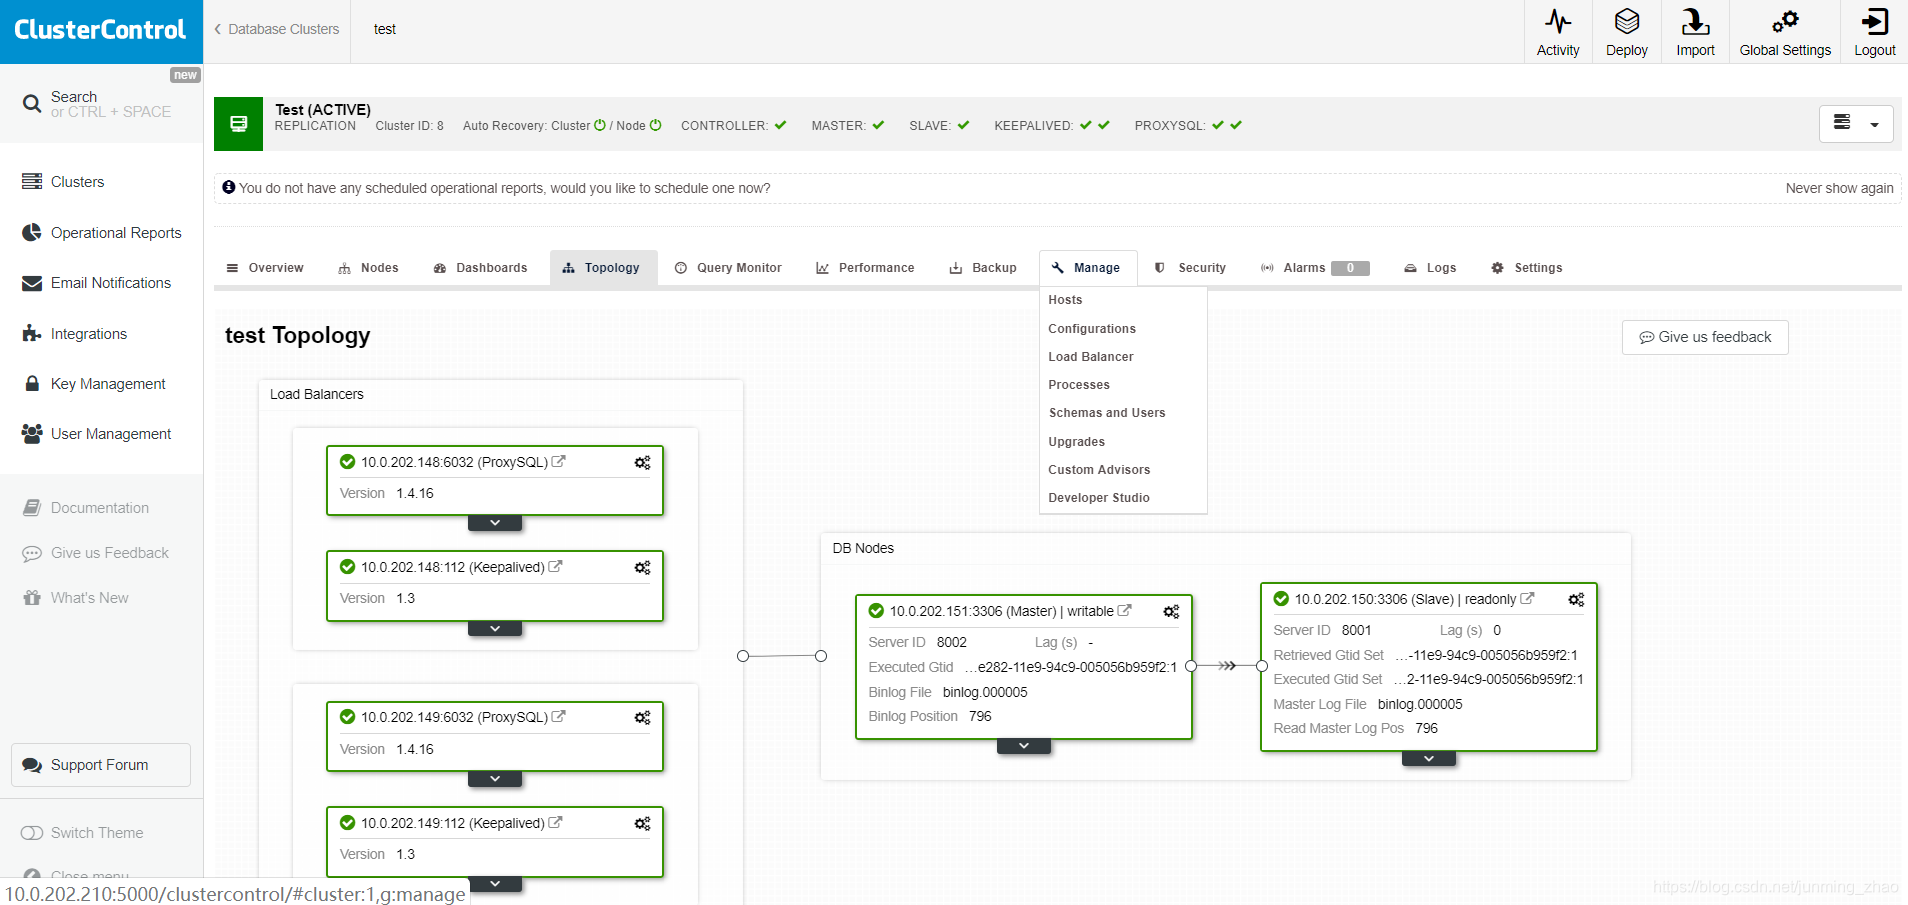The height and width of the screenshot is (905, 1908).
Task: Open the Activity panel icon
Action: (1558, 22)
